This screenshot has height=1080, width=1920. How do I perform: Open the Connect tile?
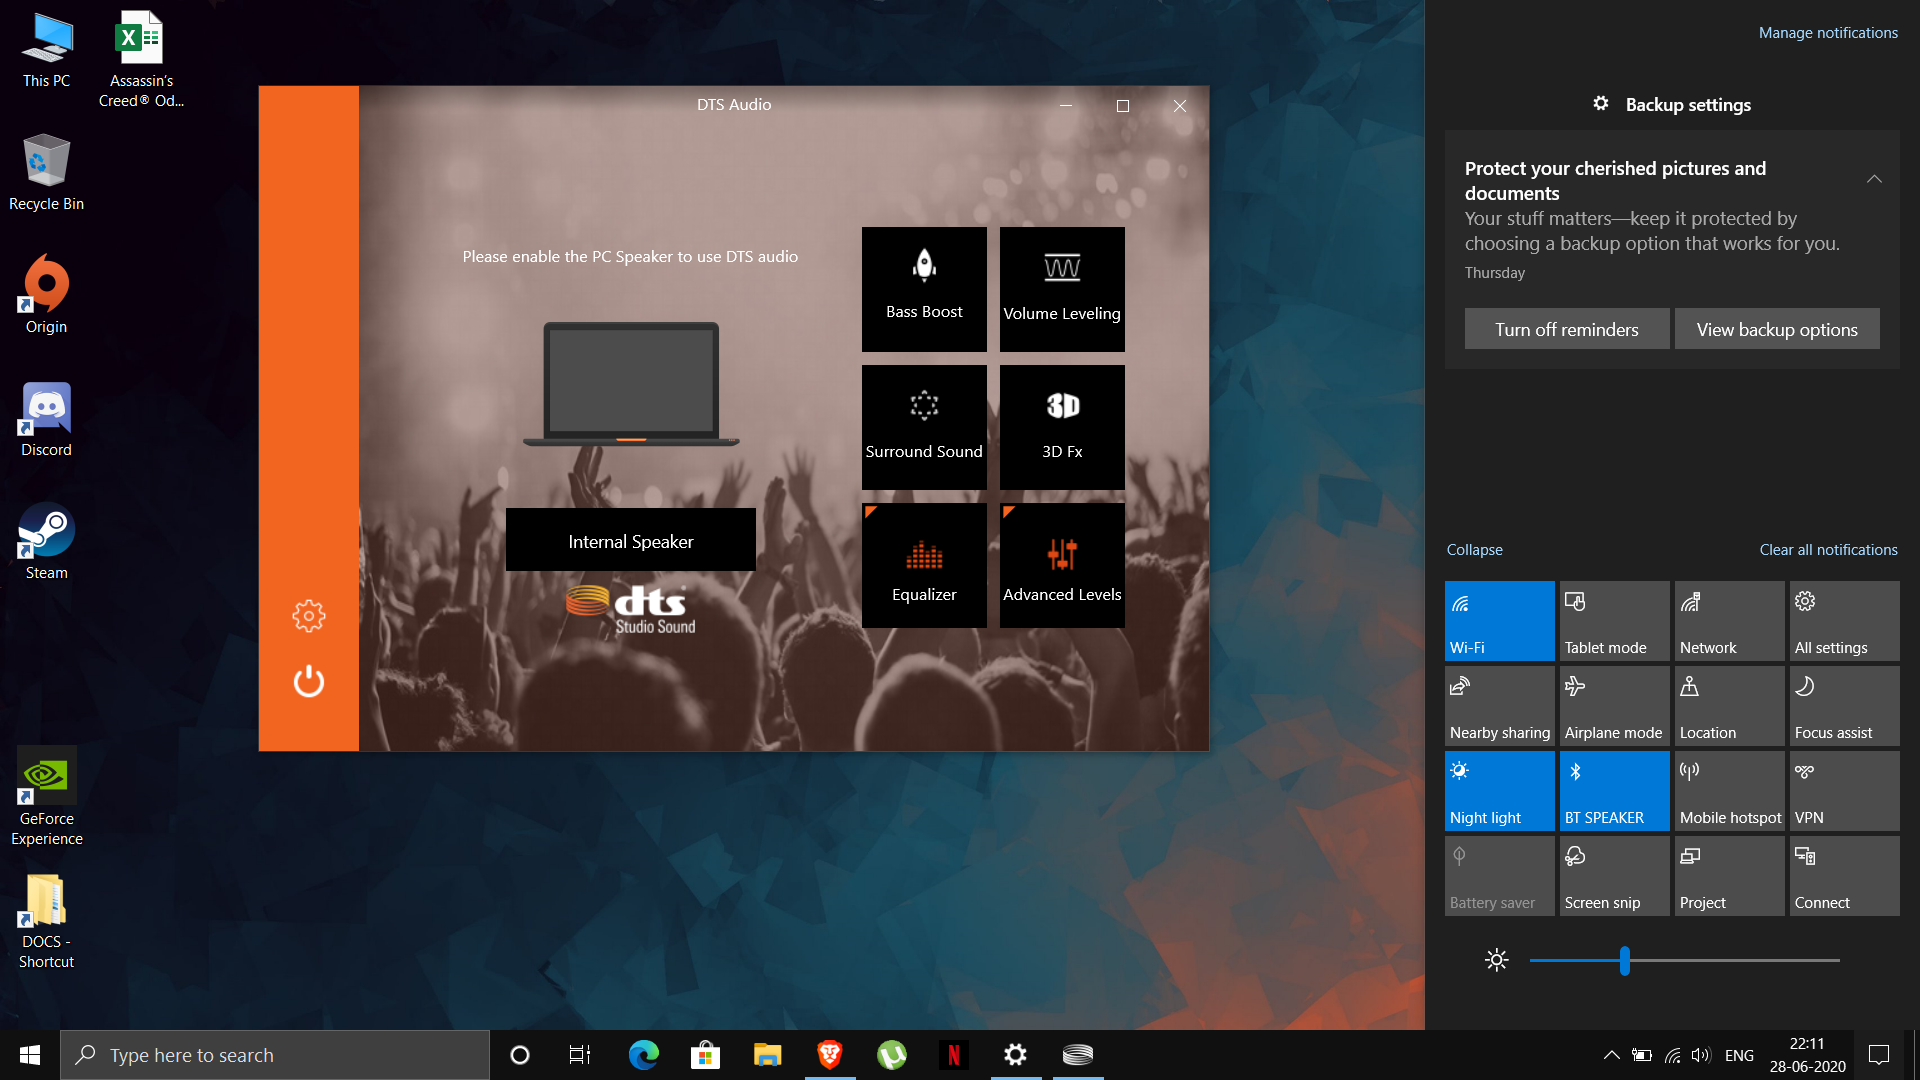1844,875
